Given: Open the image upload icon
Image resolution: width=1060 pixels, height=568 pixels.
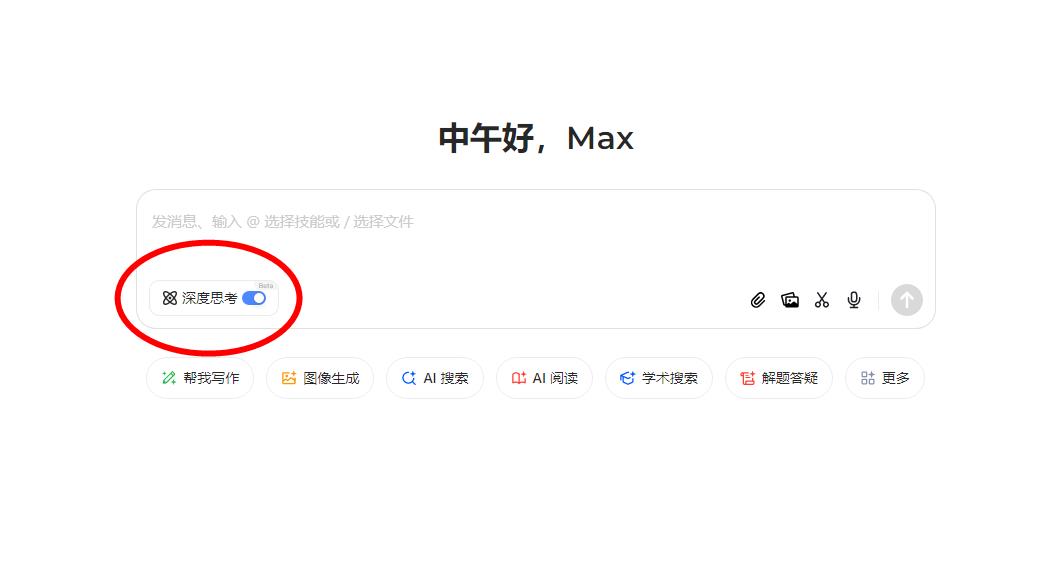Looking at the screenshot, I should [790, 300].
